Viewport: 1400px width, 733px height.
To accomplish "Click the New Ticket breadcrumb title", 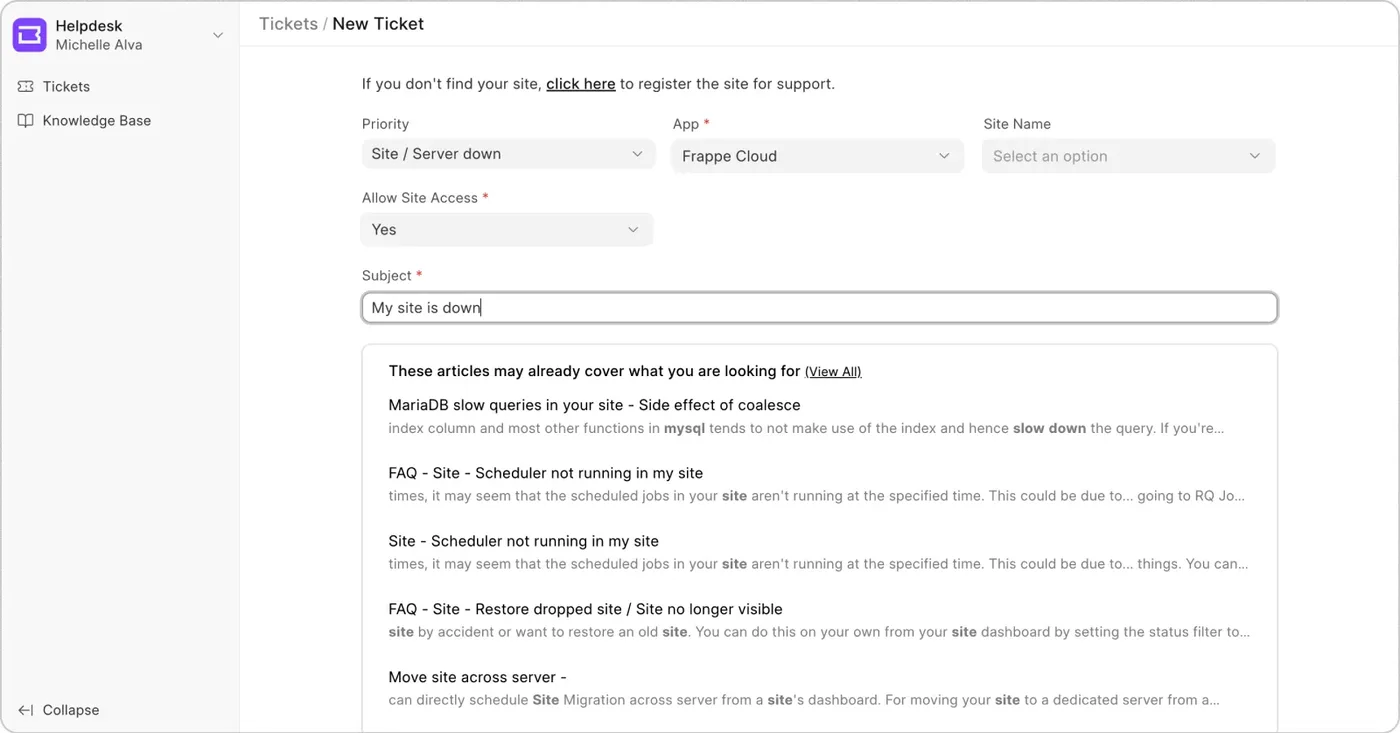I will (378, 24).
